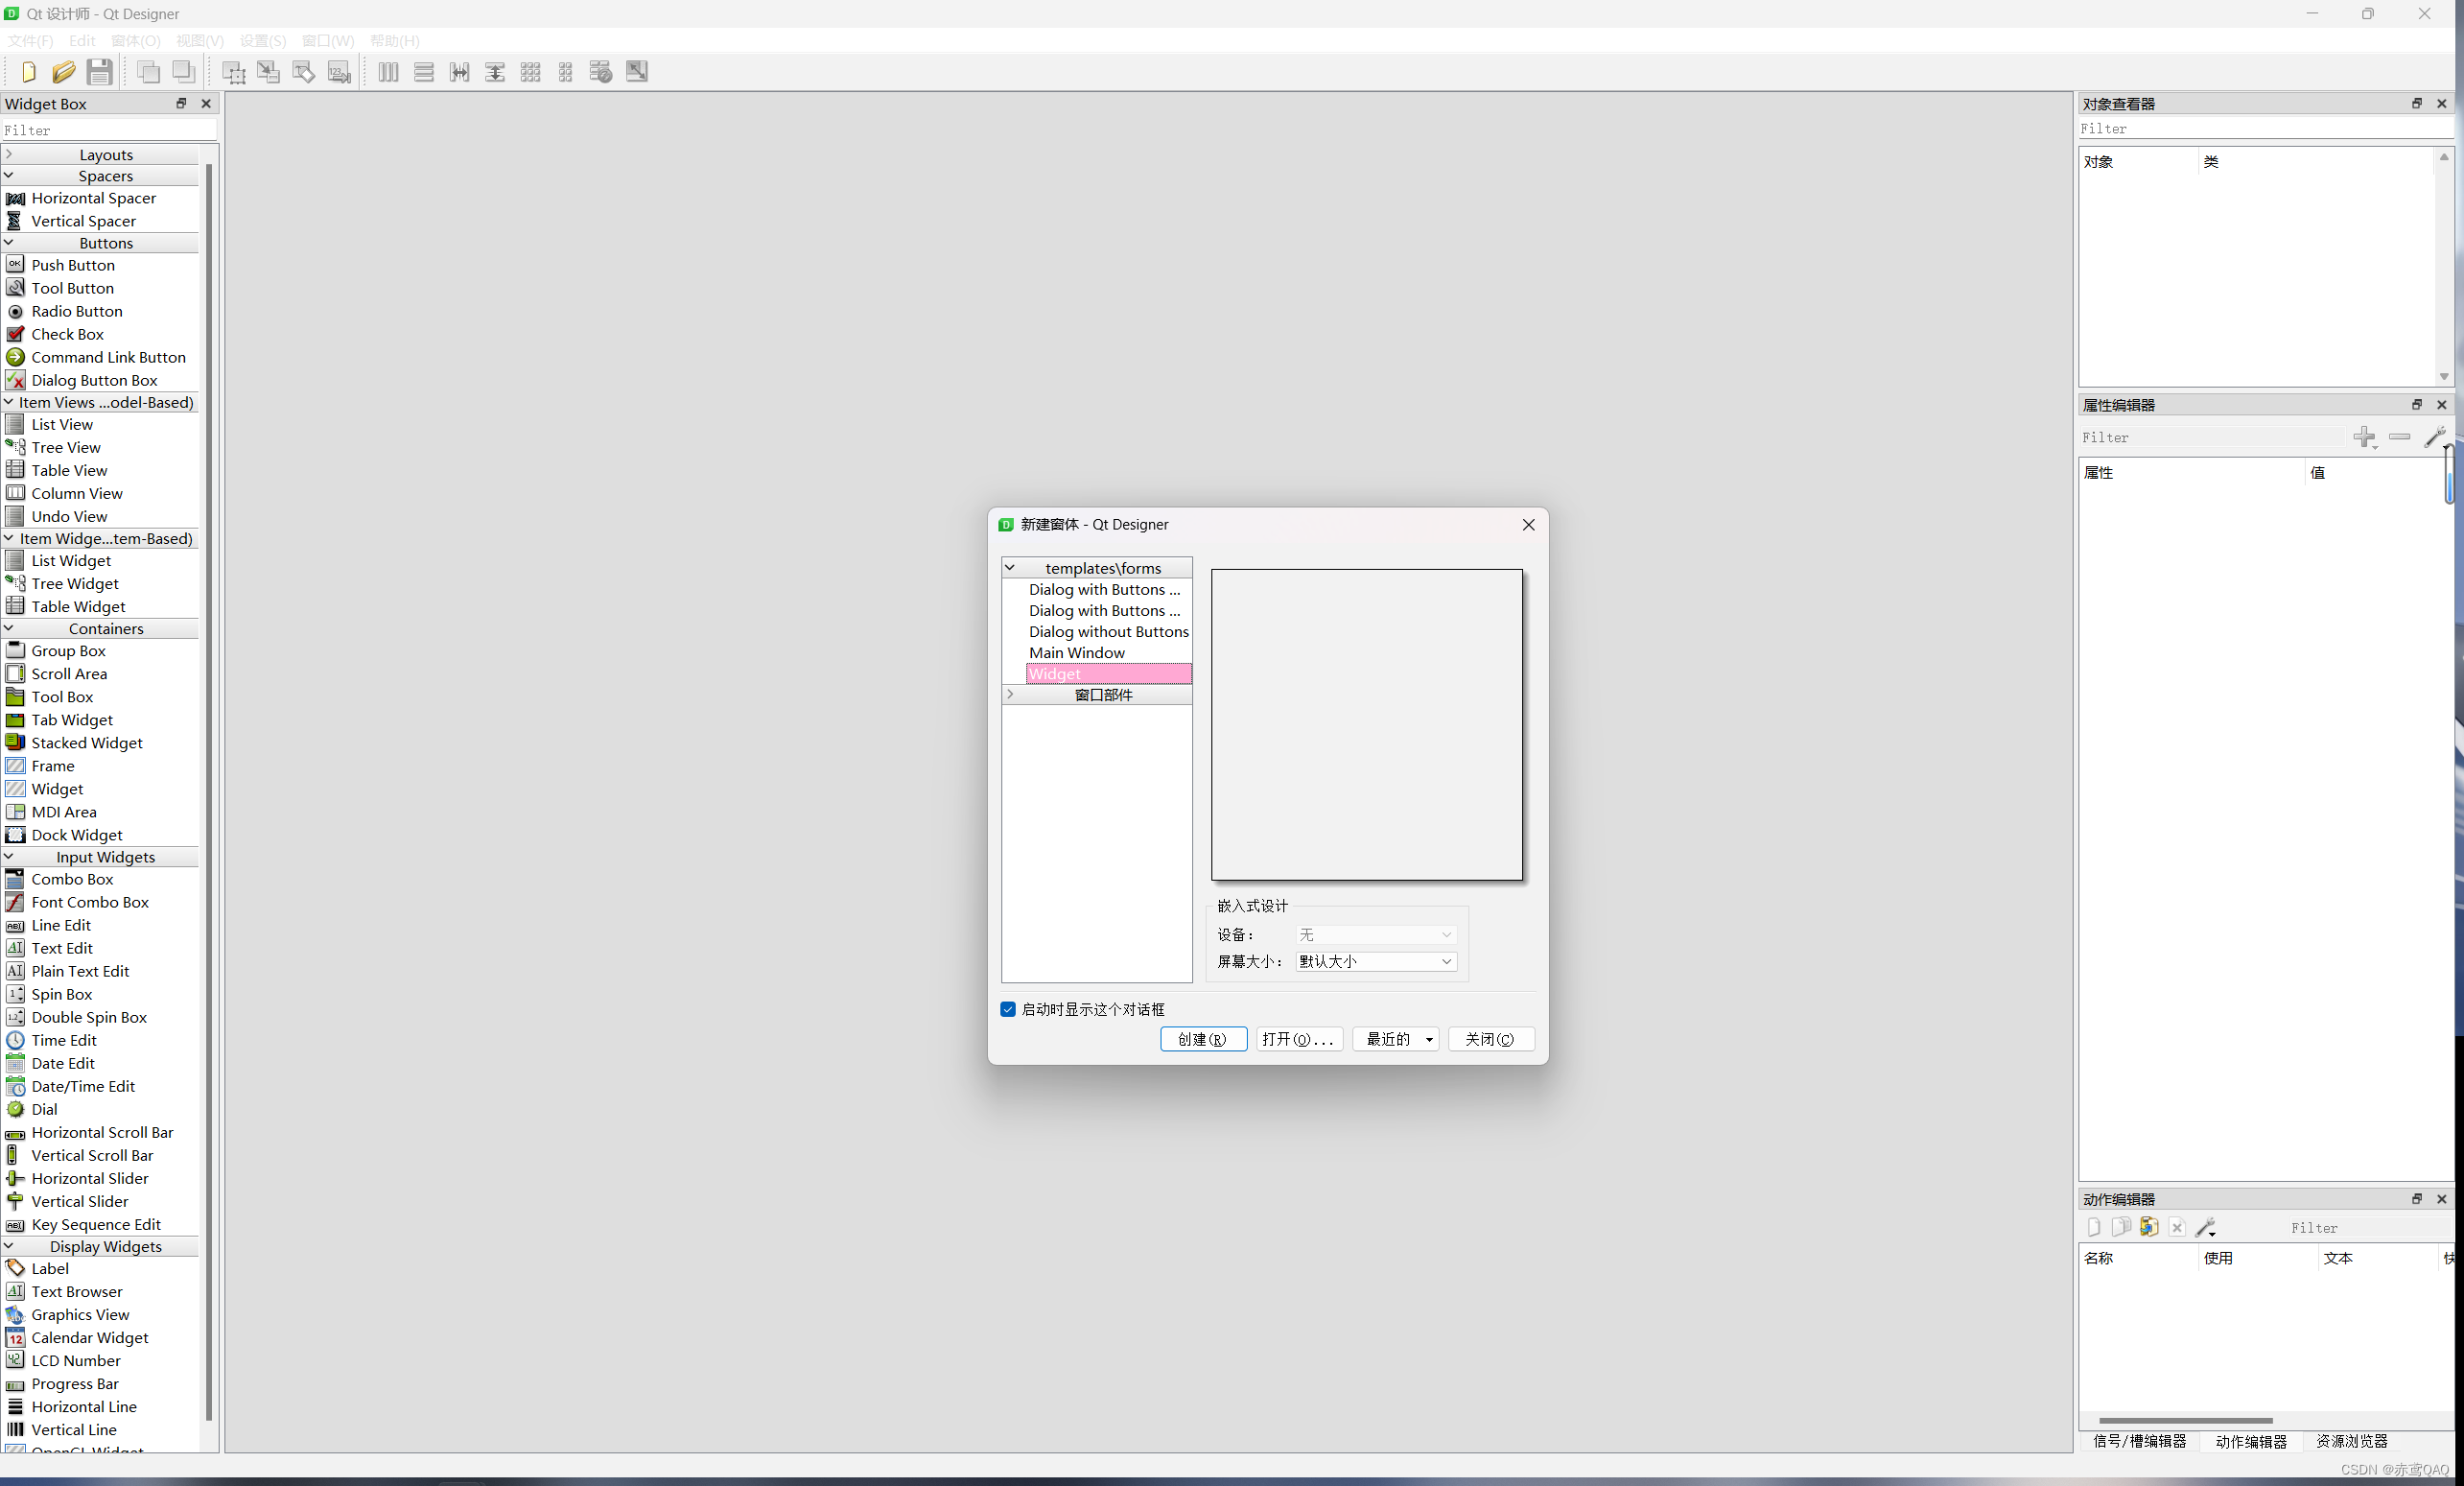
Task: Click the Open form folder icon
Action: (64, 72)
